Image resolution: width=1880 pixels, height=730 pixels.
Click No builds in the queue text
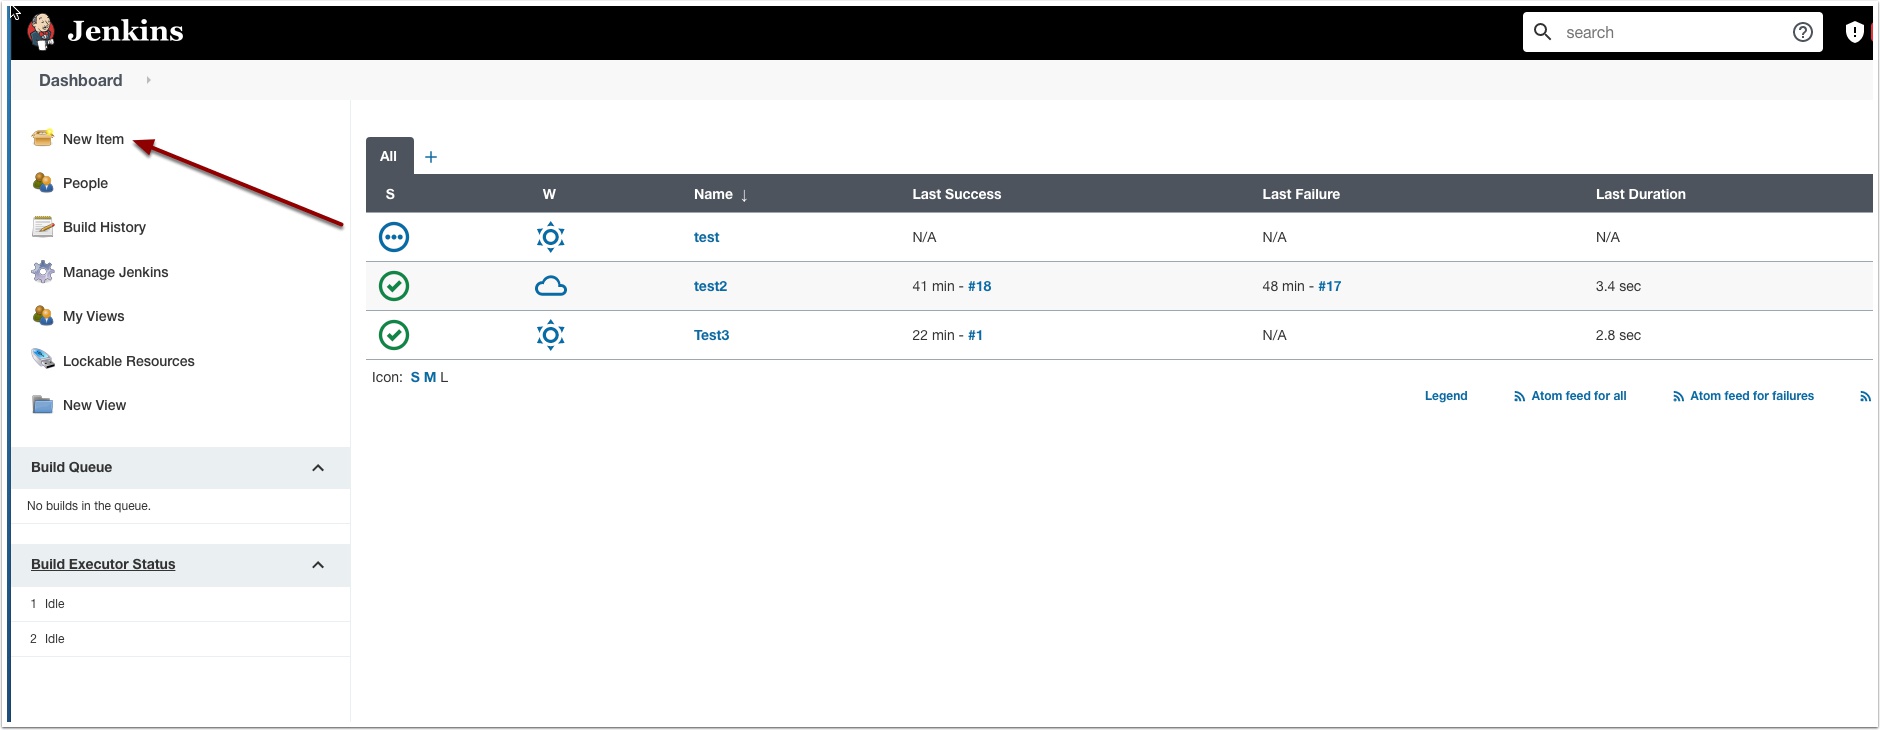[x=89, y=506]
